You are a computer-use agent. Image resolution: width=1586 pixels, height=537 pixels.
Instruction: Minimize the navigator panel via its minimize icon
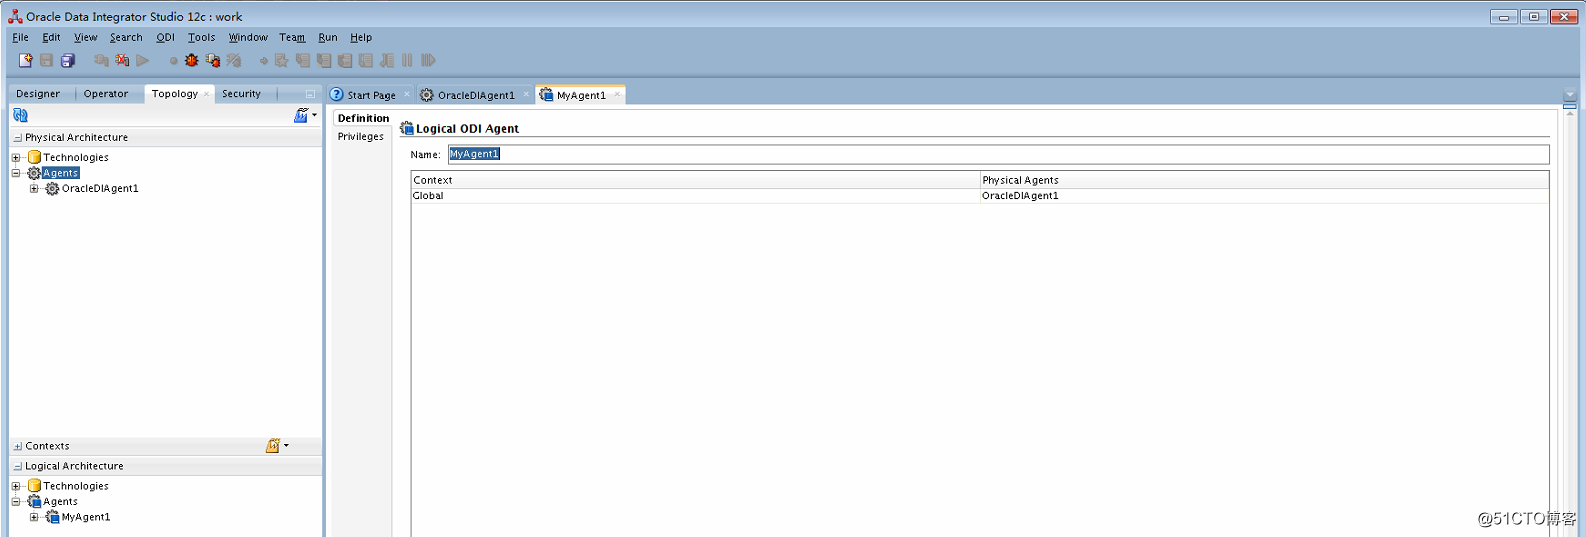(310, 94)
